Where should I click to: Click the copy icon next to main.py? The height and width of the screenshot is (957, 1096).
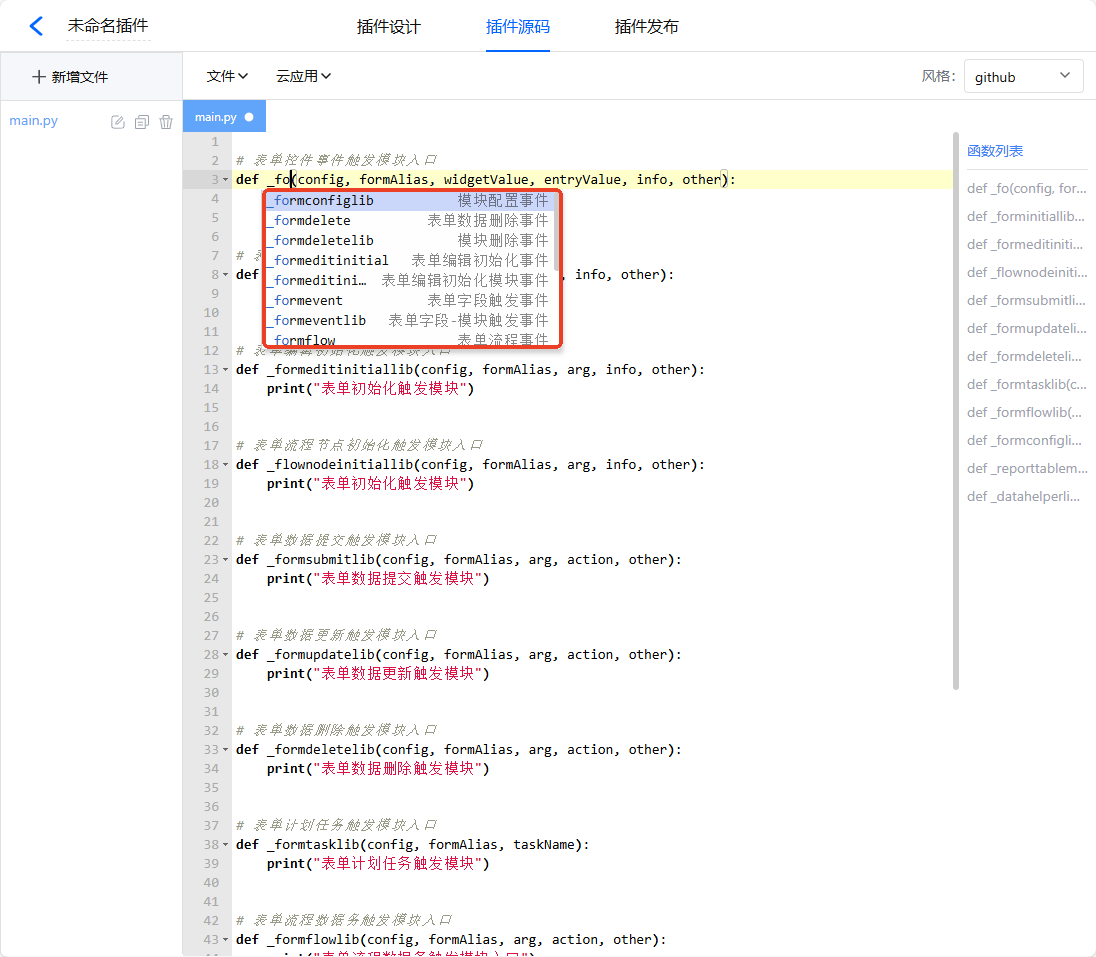[x=142, y=122]
